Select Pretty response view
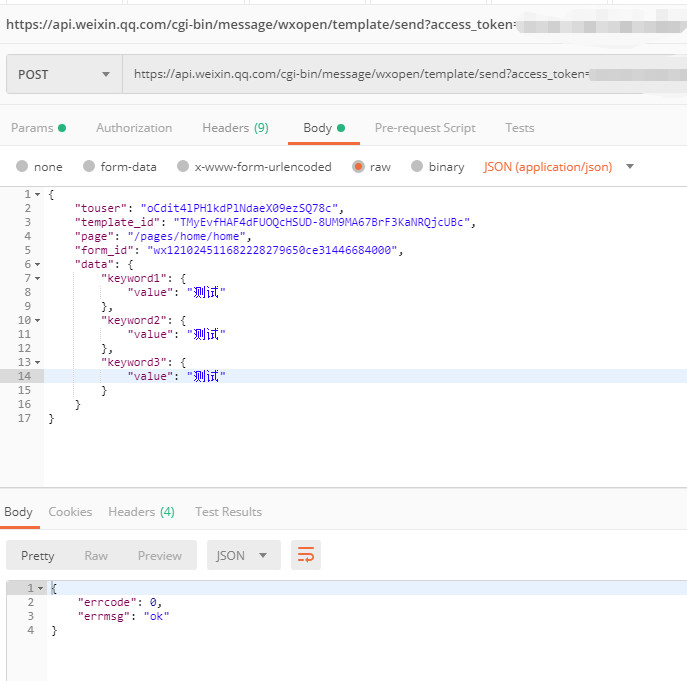 click(37, 556)
